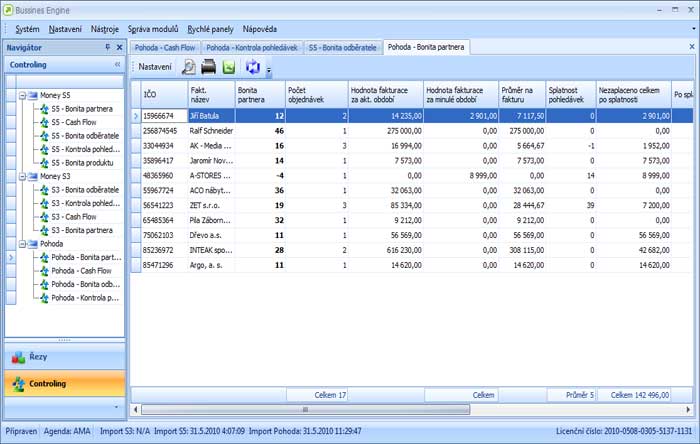The image size is (700, 444).
Task: Open S5 - Cash Flow report
Action: [x=73, y=123]
